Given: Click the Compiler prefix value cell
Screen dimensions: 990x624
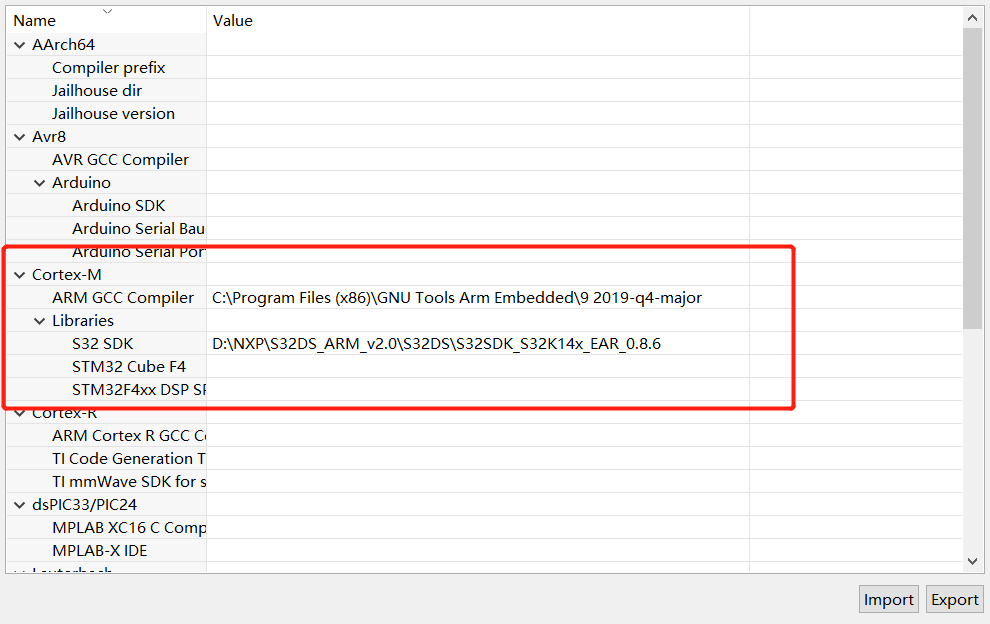Looking at the screenshot, I should (x=478, y=68).
